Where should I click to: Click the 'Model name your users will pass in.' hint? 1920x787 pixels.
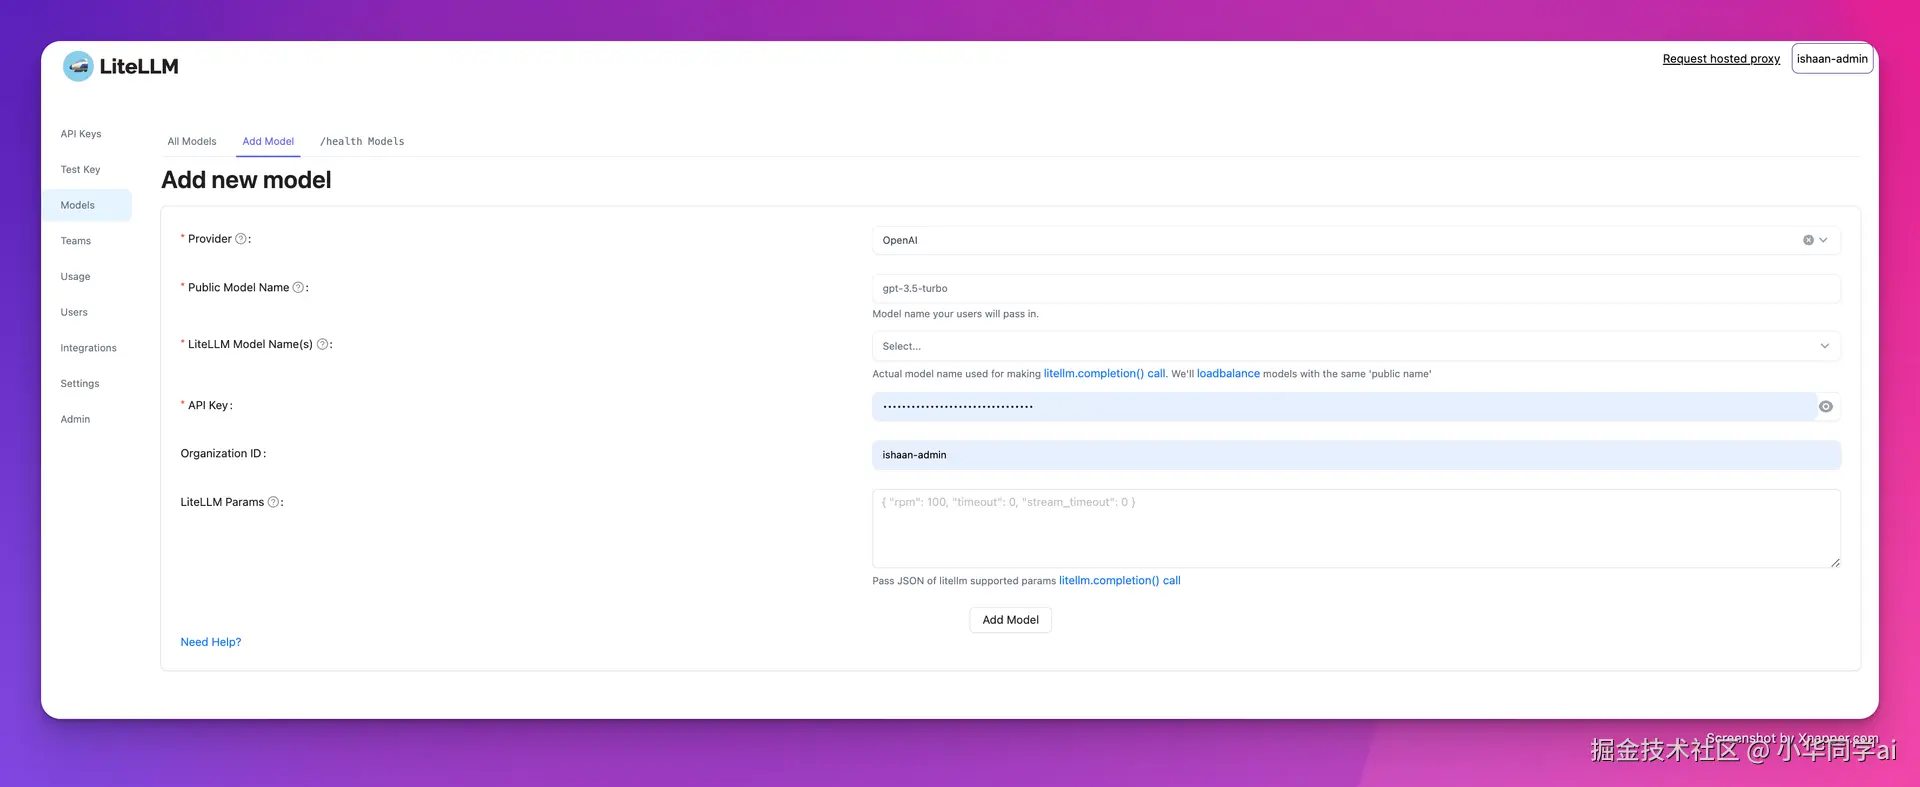point(955,314)
